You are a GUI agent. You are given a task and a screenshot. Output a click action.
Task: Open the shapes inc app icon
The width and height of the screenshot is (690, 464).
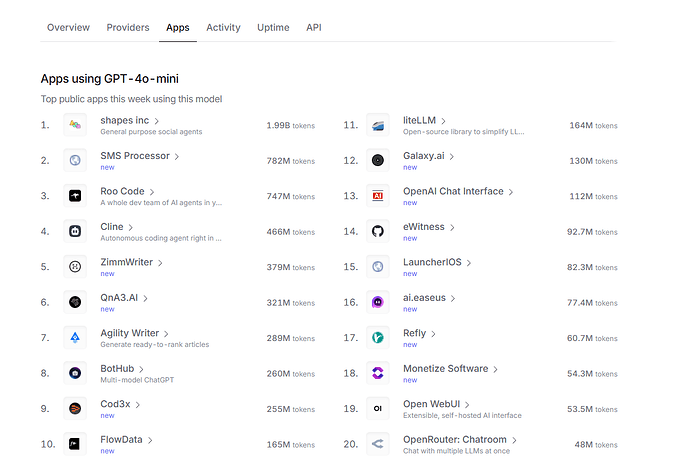click(75, 125)
